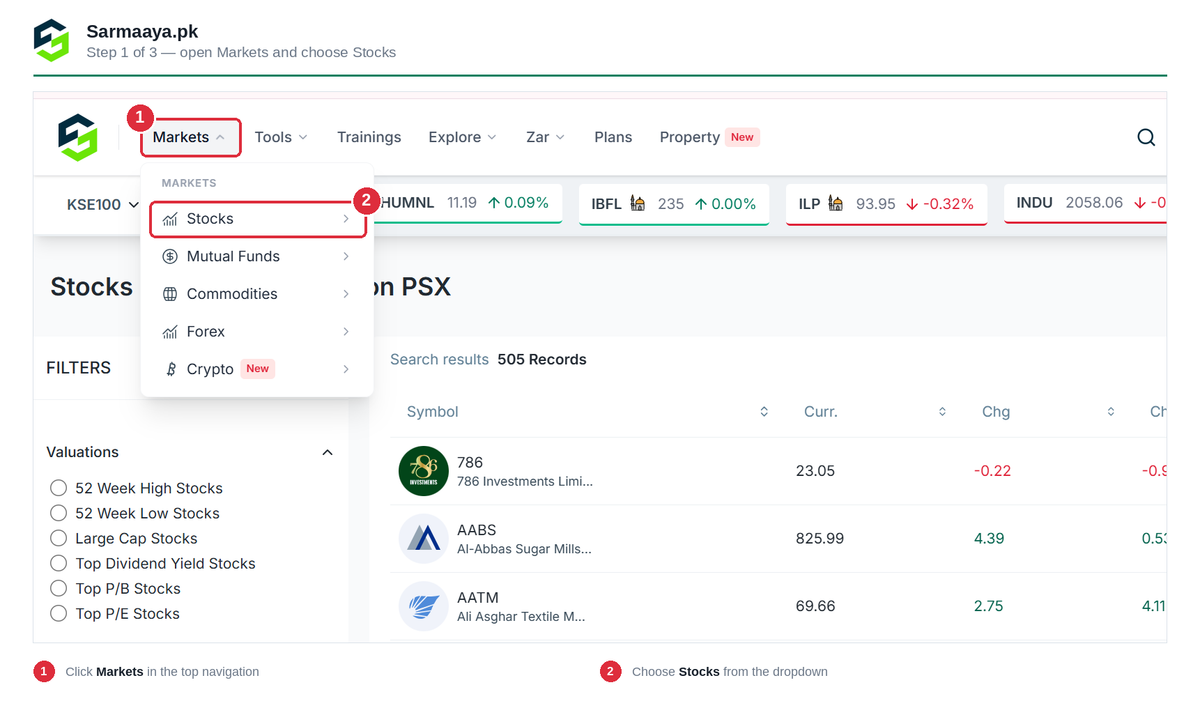
Task: Select Top P/B Stocks filter
Action: tap(58, 588)
